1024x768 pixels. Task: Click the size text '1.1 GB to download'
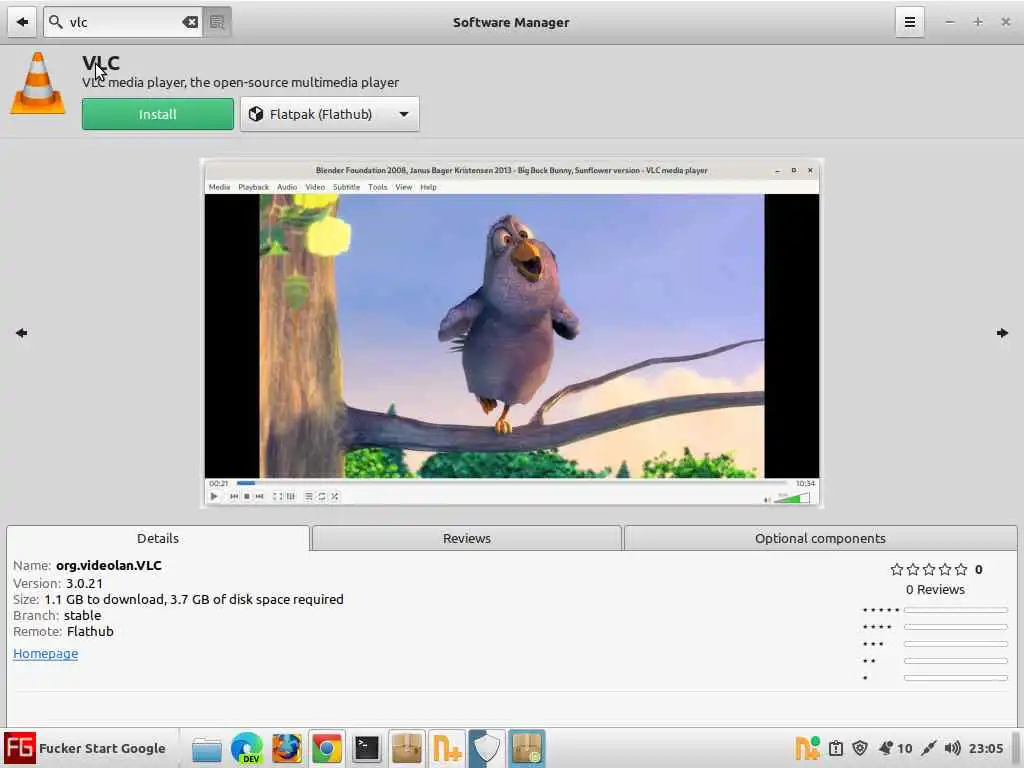103,600
